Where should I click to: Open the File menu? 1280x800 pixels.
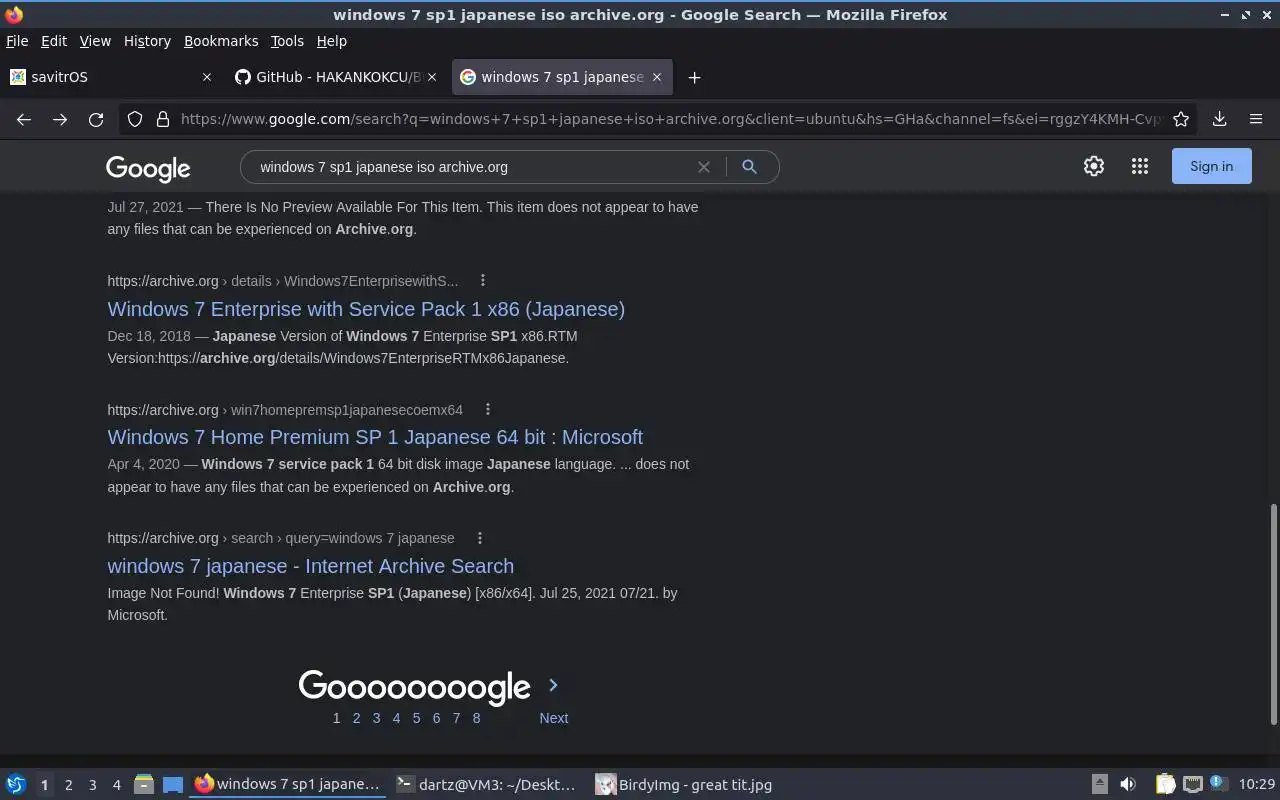(17, 41)
